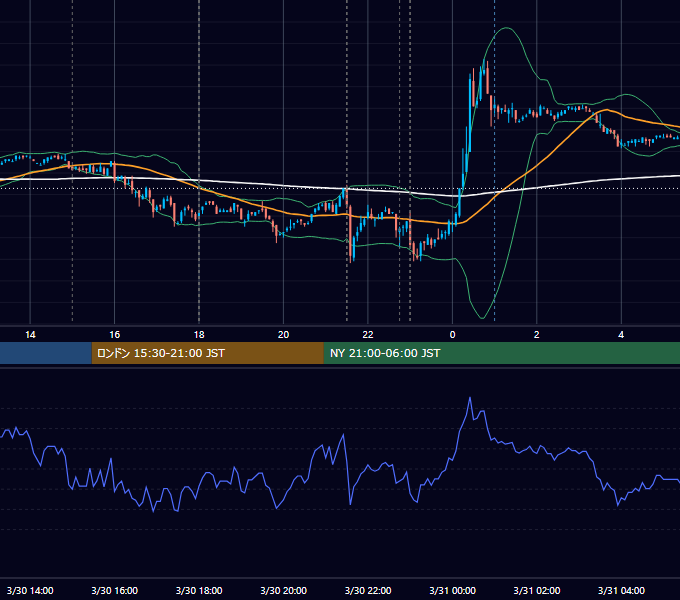Click the 3/30 20:00 time label
Screen dimensions: 680x600
point(283,590)
